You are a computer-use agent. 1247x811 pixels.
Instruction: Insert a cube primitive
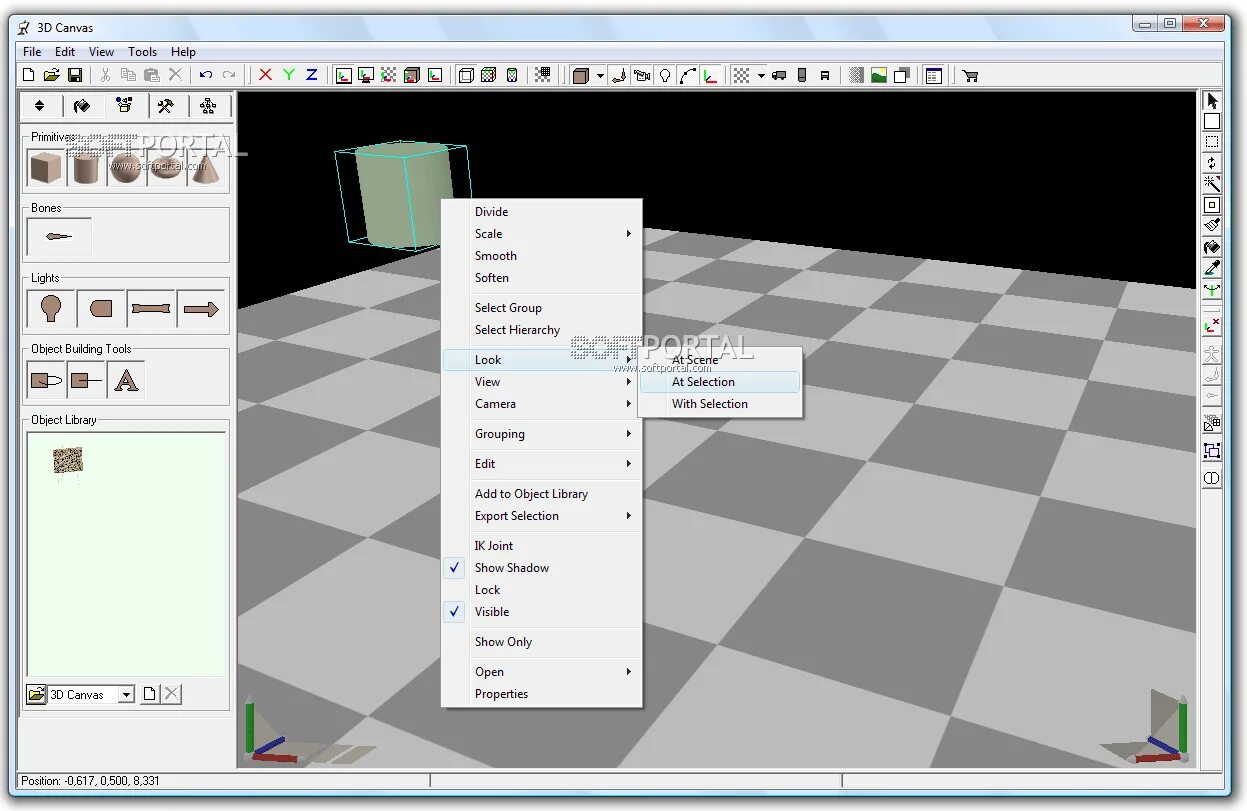point(45,167)
